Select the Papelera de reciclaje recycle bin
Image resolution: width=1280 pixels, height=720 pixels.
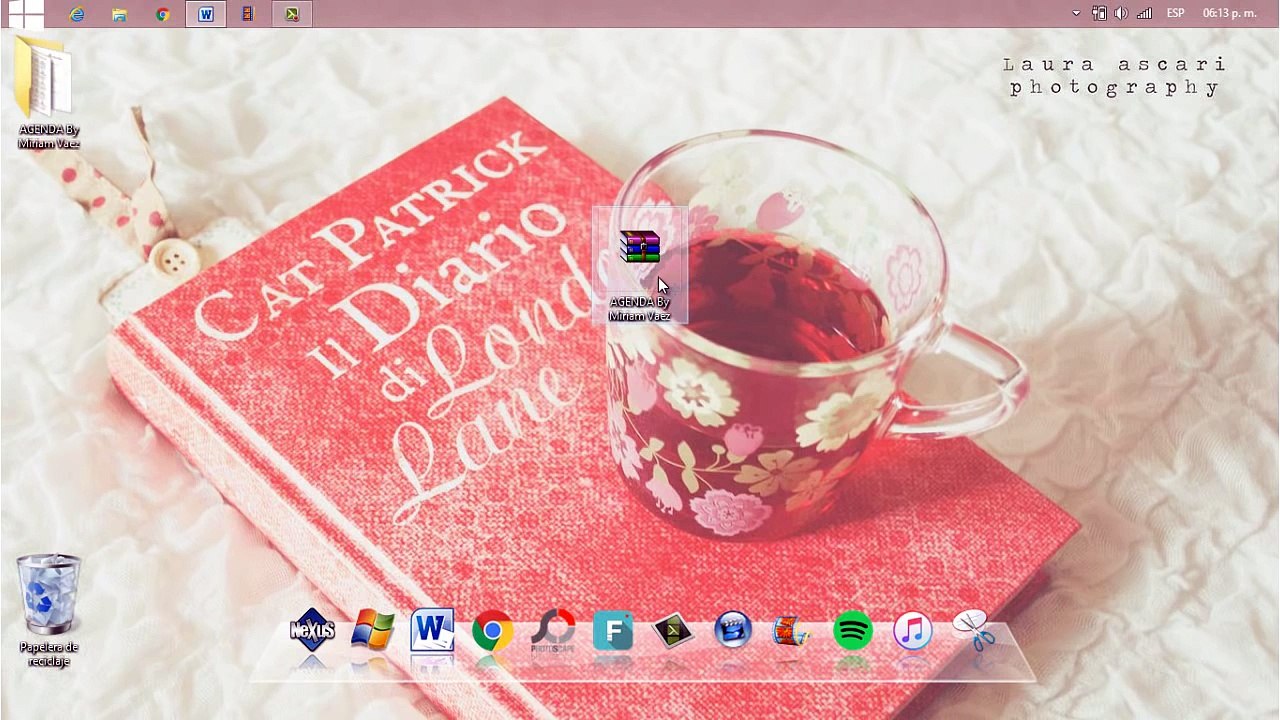coord(48,610)
